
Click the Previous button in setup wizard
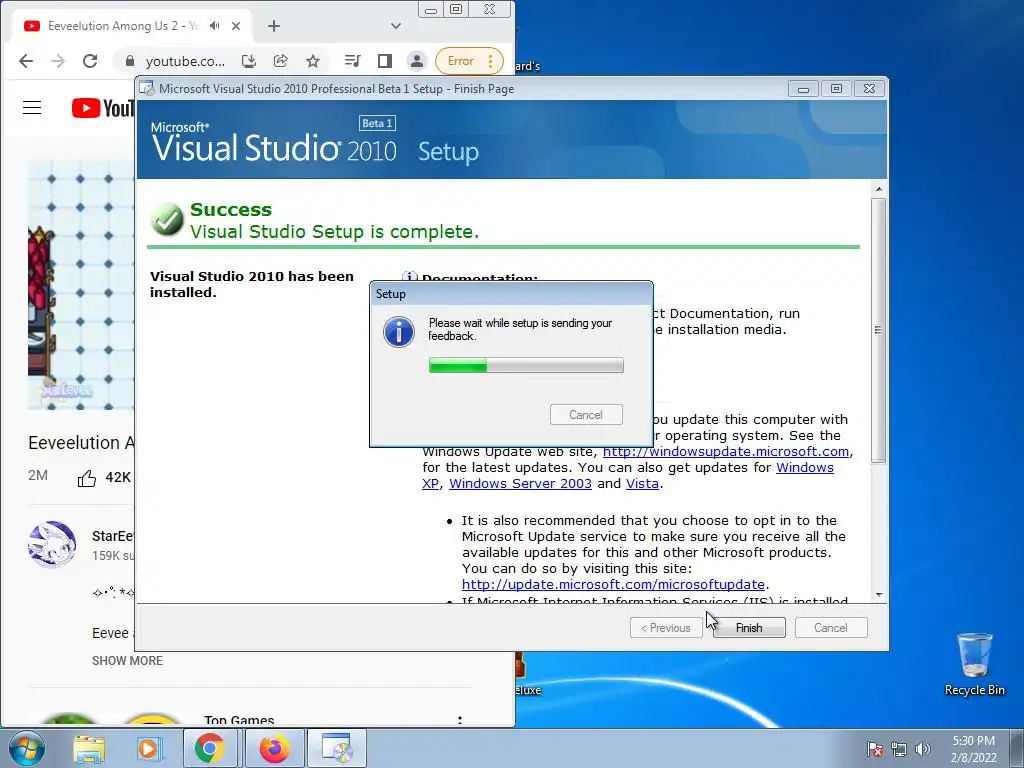tap(665, 628)
